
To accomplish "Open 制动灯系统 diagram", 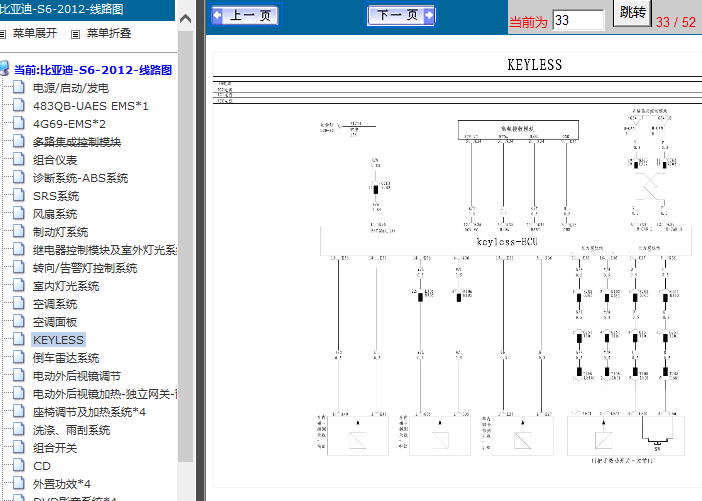I will pyautogui.click(x=60, y=232).
